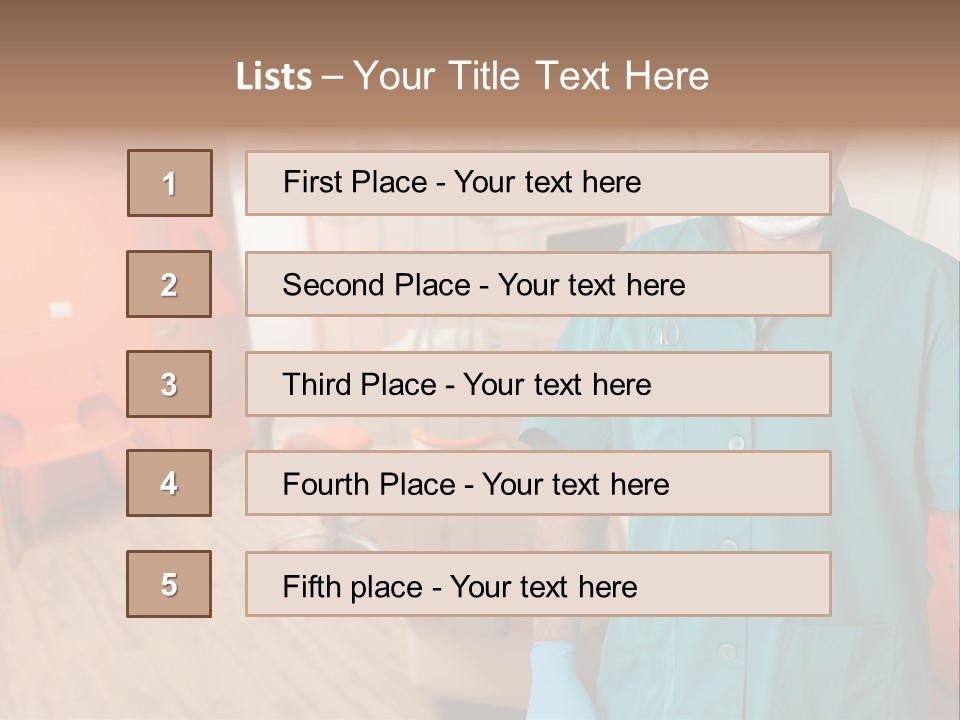
Task: Select the "Fourth Place" text box
Action: coord(538,483)
